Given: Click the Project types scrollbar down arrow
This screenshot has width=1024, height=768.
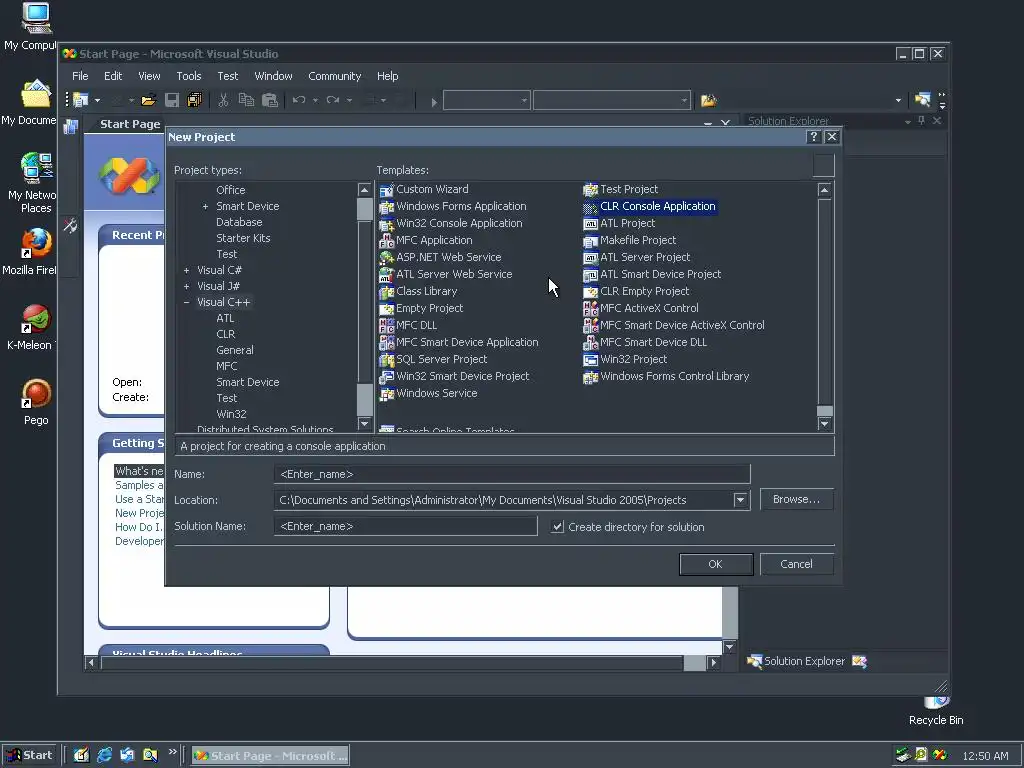Looking at the screenshot, I should [x=364, y=424].
